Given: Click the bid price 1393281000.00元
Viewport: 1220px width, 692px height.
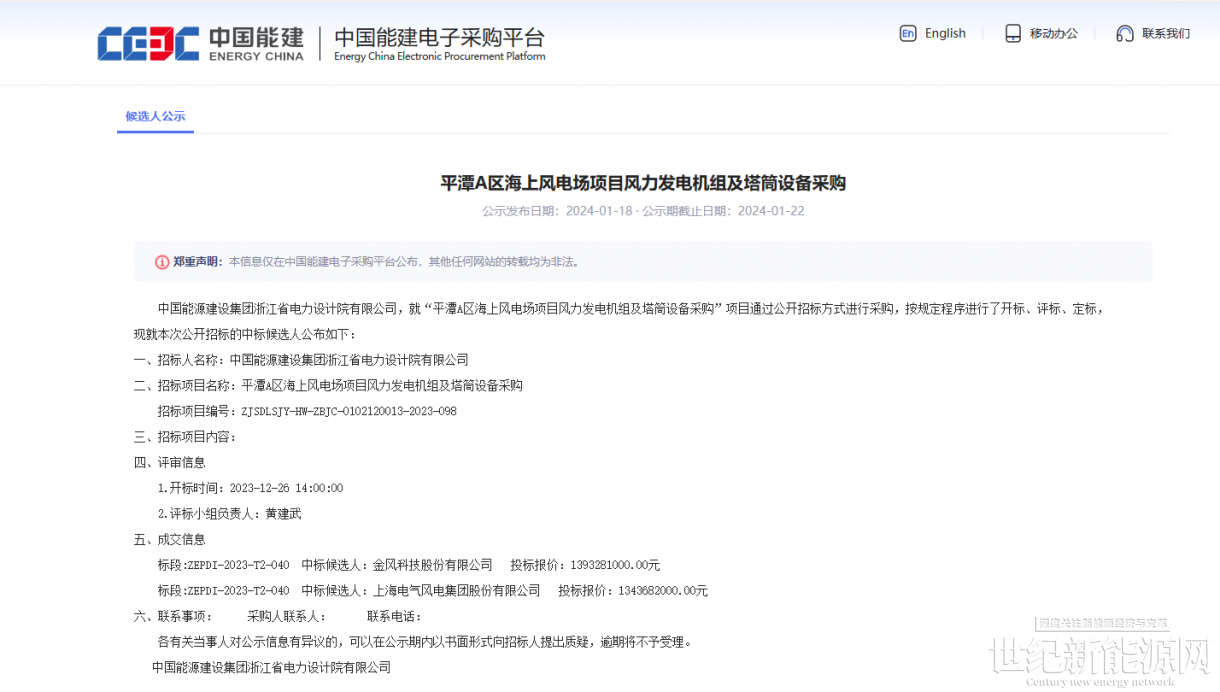Looking at the screenshot, I should tap(613, 565).
